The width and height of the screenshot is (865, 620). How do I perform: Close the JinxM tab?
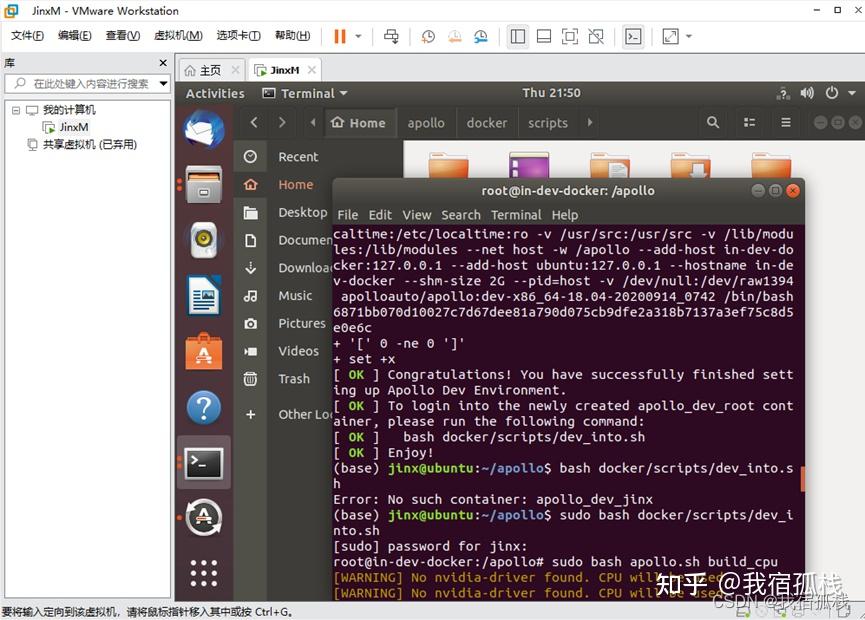(x=312, y=70)
